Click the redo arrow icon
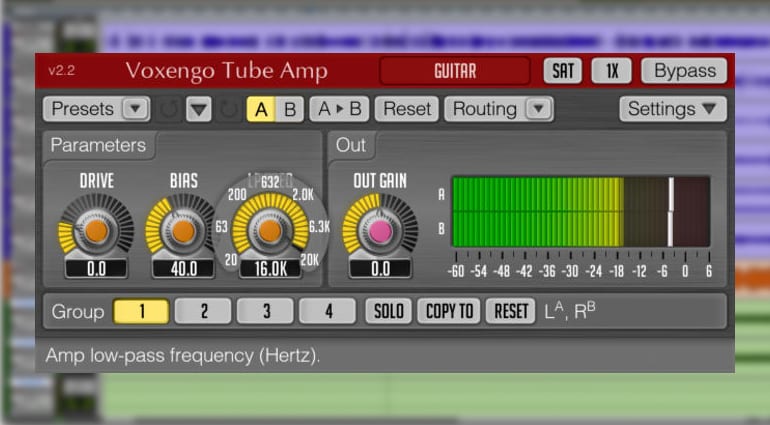This screenshot has width=770, height=425. tap(228, 109)
